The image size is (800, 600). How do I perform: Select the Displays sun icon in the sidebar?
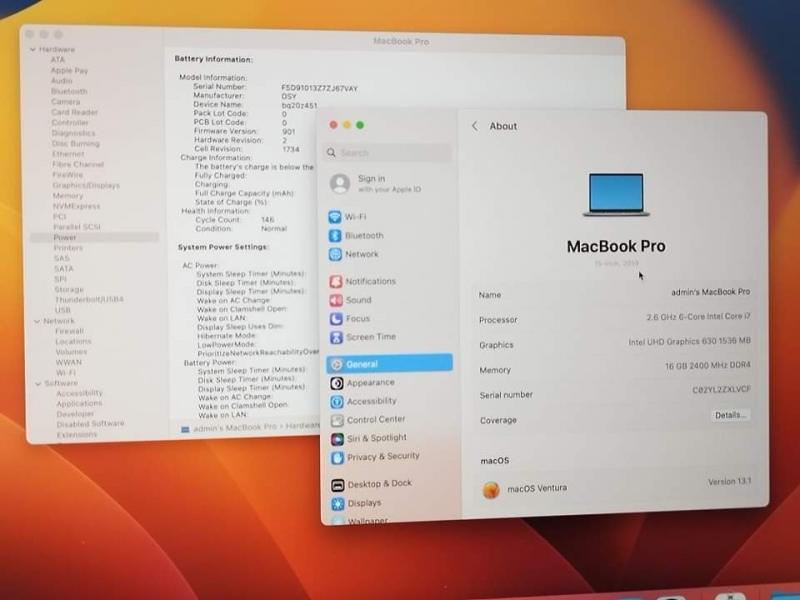[338, 504]
